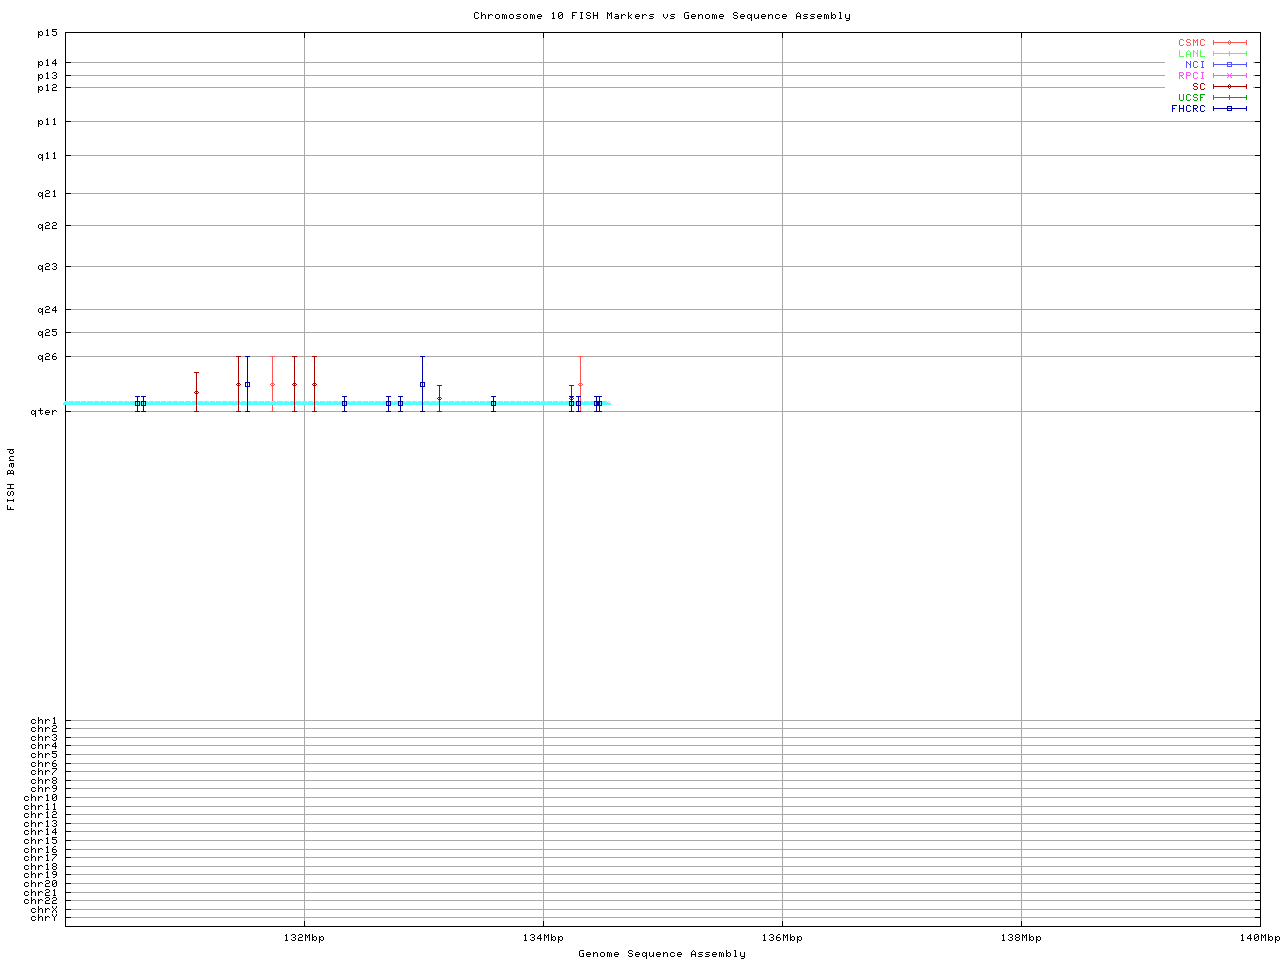Click the p15 band label

[x=47, y=32]
